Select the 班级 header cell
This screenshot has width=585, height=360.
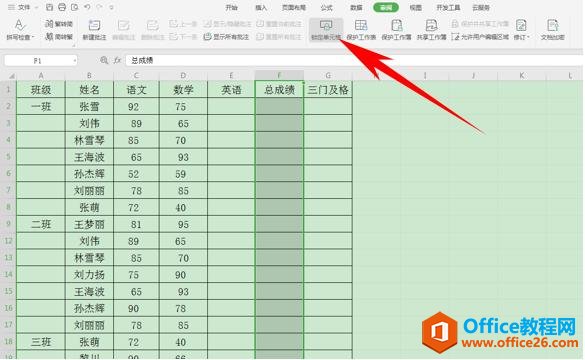point(41,90)
